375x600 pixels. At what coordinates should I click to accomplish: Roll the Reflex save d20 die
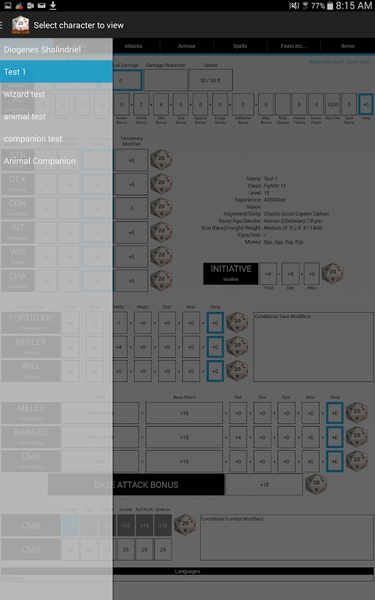coord(237,347)
